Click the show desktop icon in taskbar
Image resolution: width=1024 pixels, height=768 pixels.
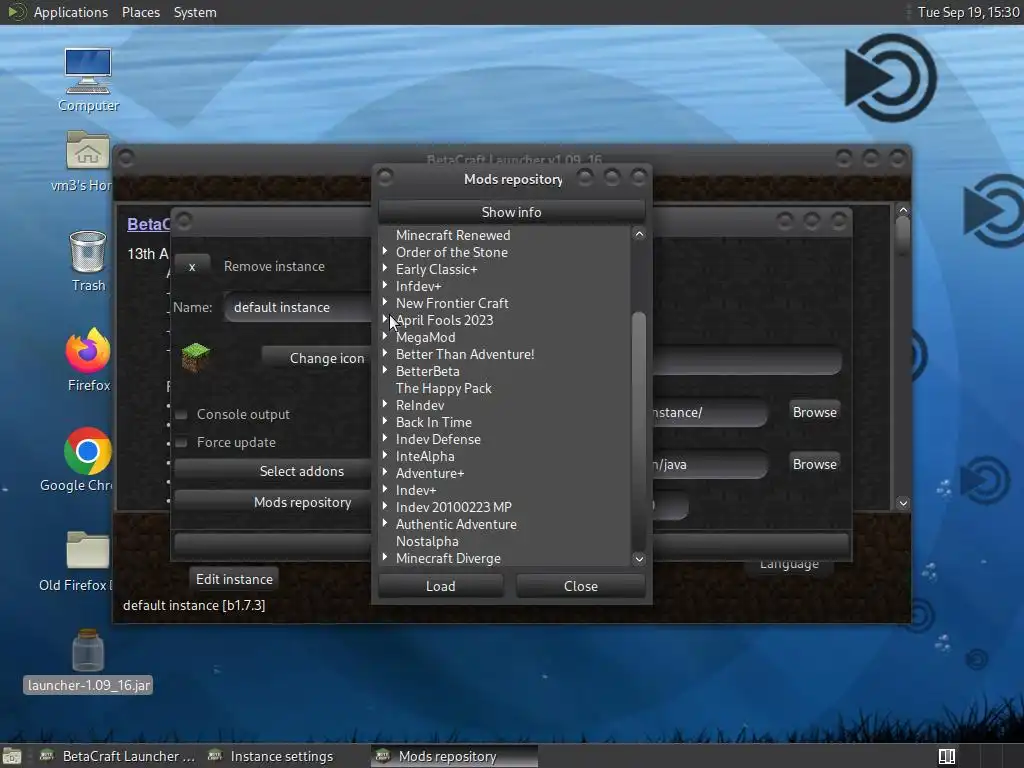(x=12, y=756)
